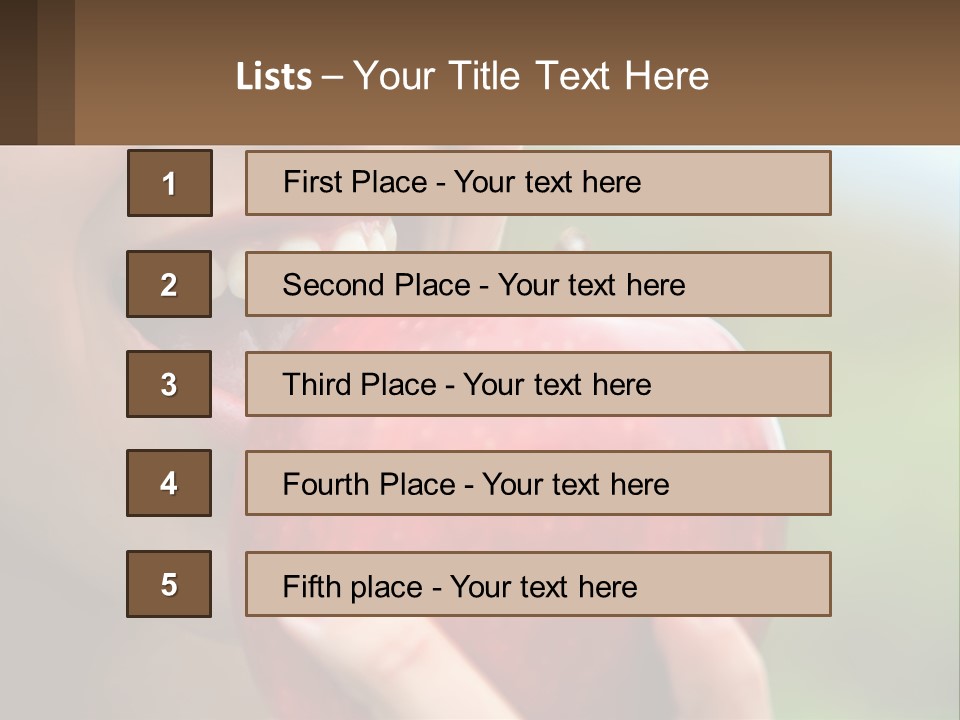Click the lighter brown stripe beside the dark stripe
Image resolution: width=960 pixels, height=720 pixels.
click(56, 72)
